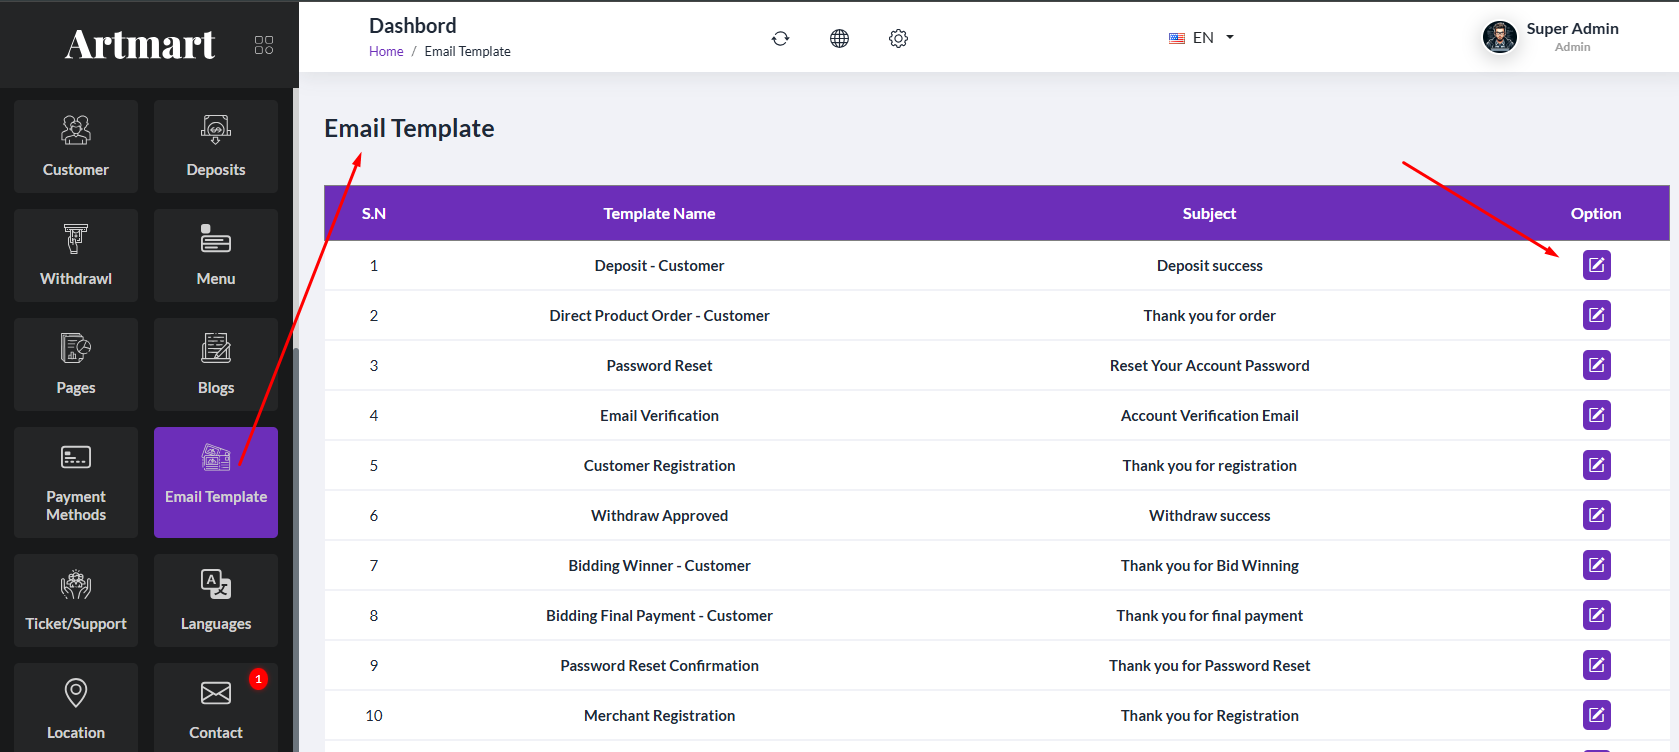Image resolution: width=1679 pixels, height=752 pixels.
Task: Edit the Merchant Registration template
Action: pyautogui.click(x=1596, y=715)
